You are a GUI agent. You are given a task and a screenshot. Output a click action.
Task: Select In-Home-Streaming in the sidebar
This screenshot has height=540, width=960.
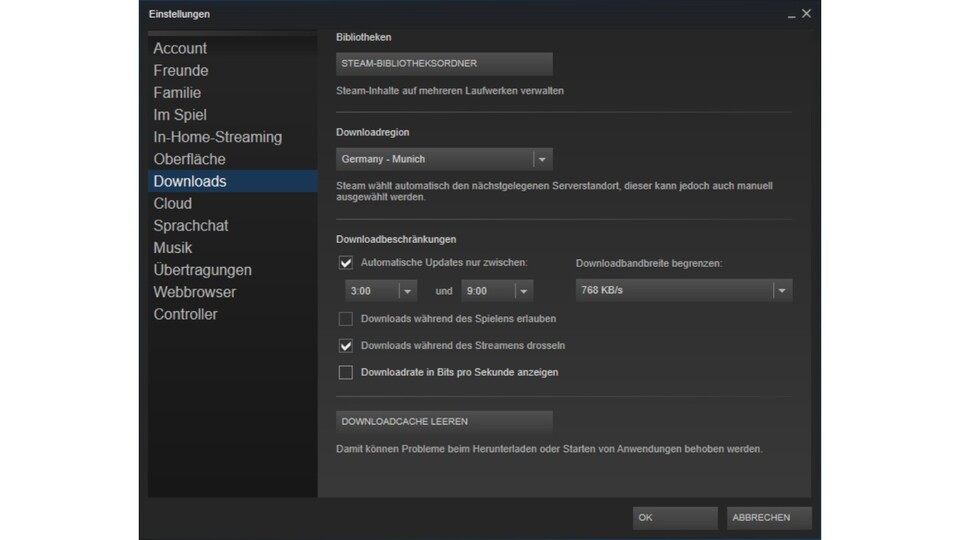pyautogui.click(x=217, y=137)
